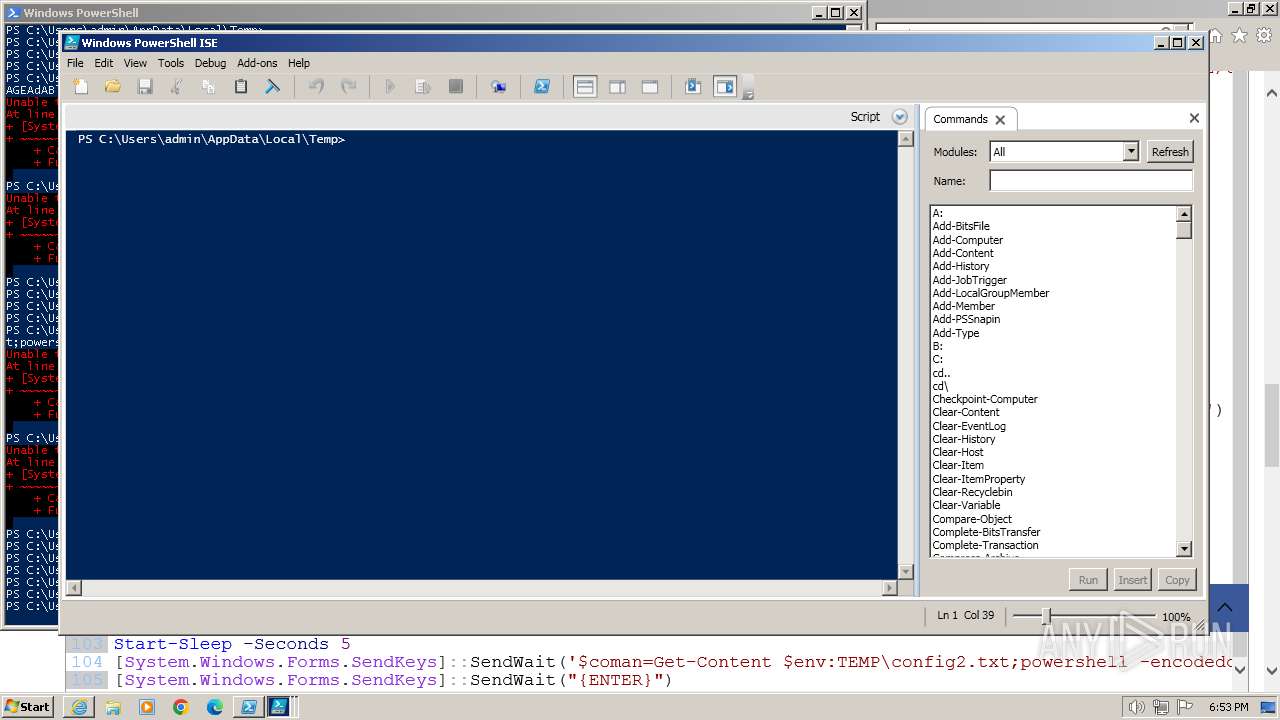Click the Start PowerShell.exe icon
The height and width of the screenshot is (720, 1280).
coord(541,87)
